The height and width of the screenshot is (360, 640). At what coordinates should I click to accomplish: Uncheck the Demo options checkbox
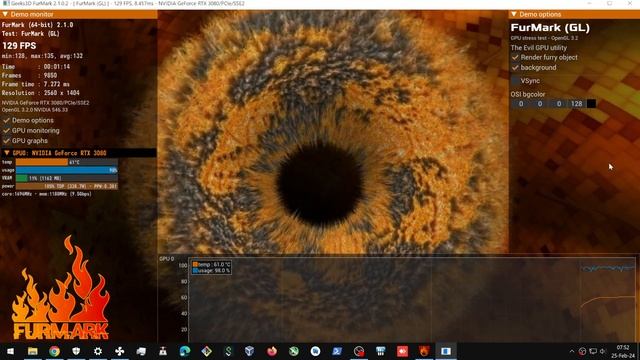click(6, 120)
